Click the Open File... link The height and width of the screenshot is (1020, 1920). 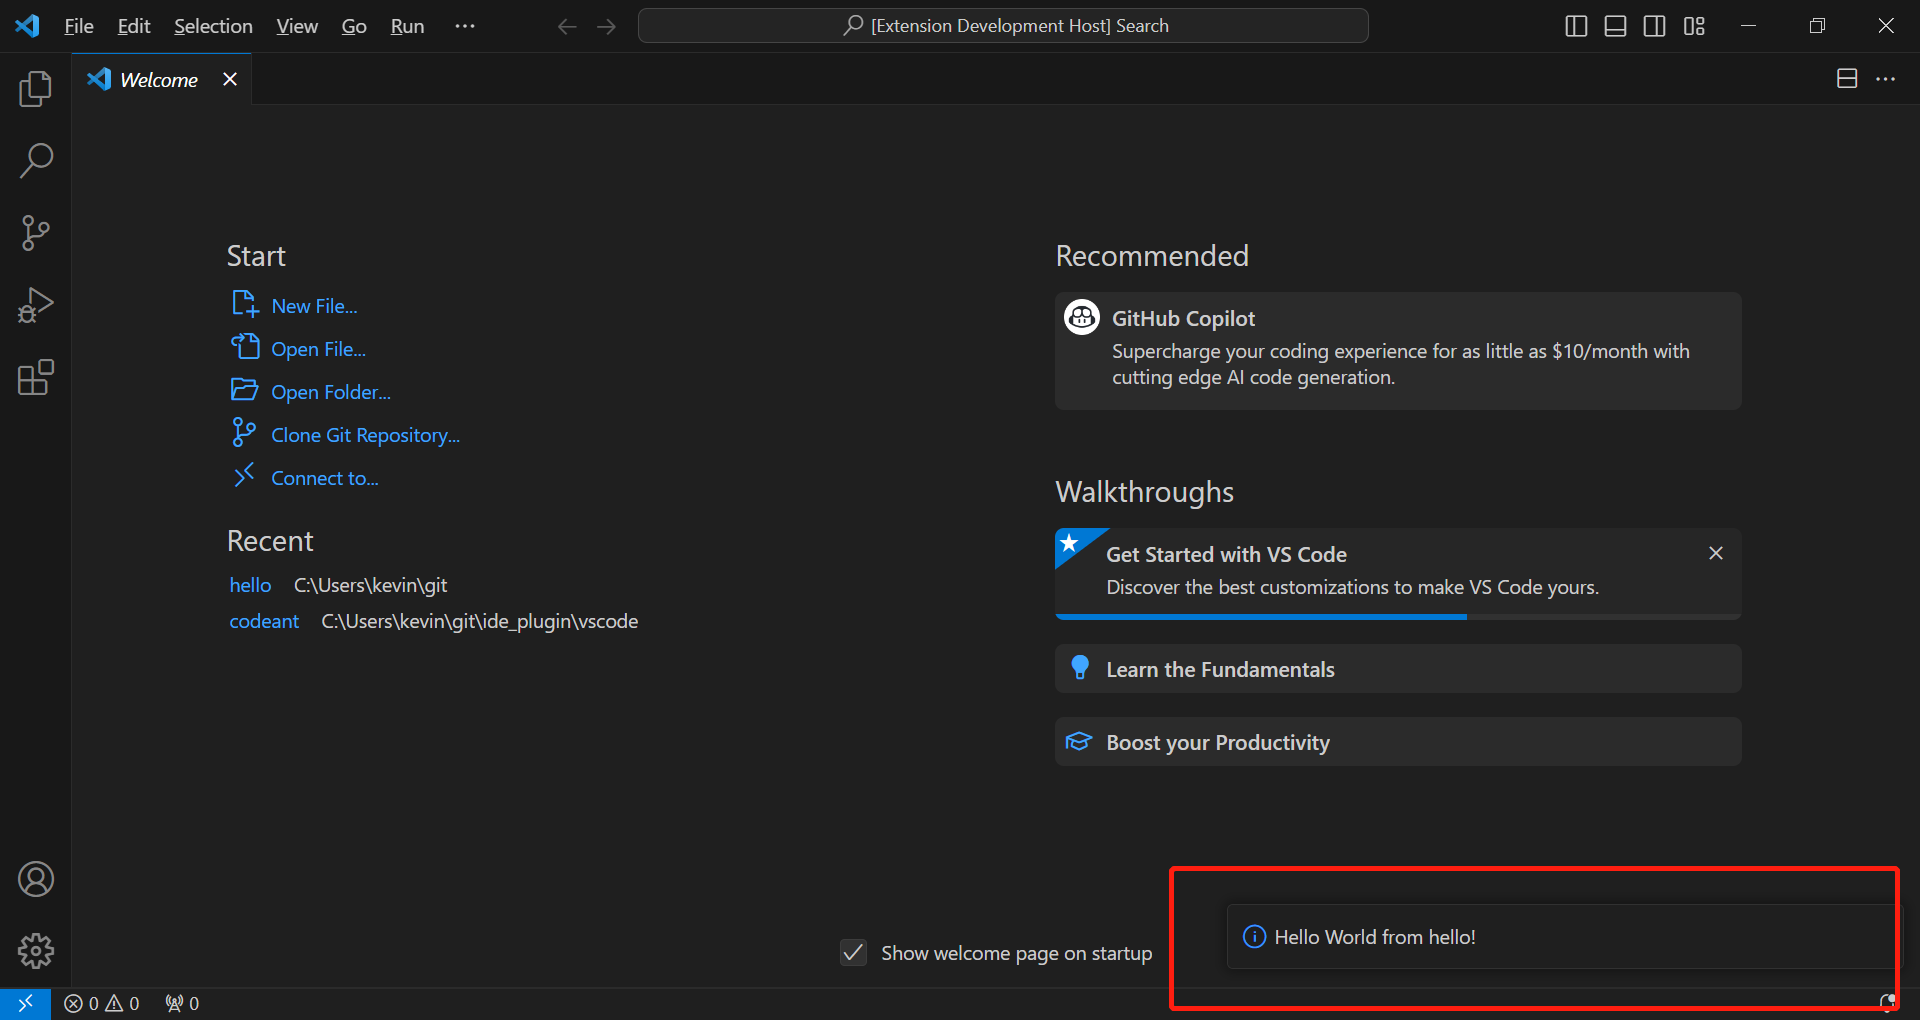(x=298, y=348)
